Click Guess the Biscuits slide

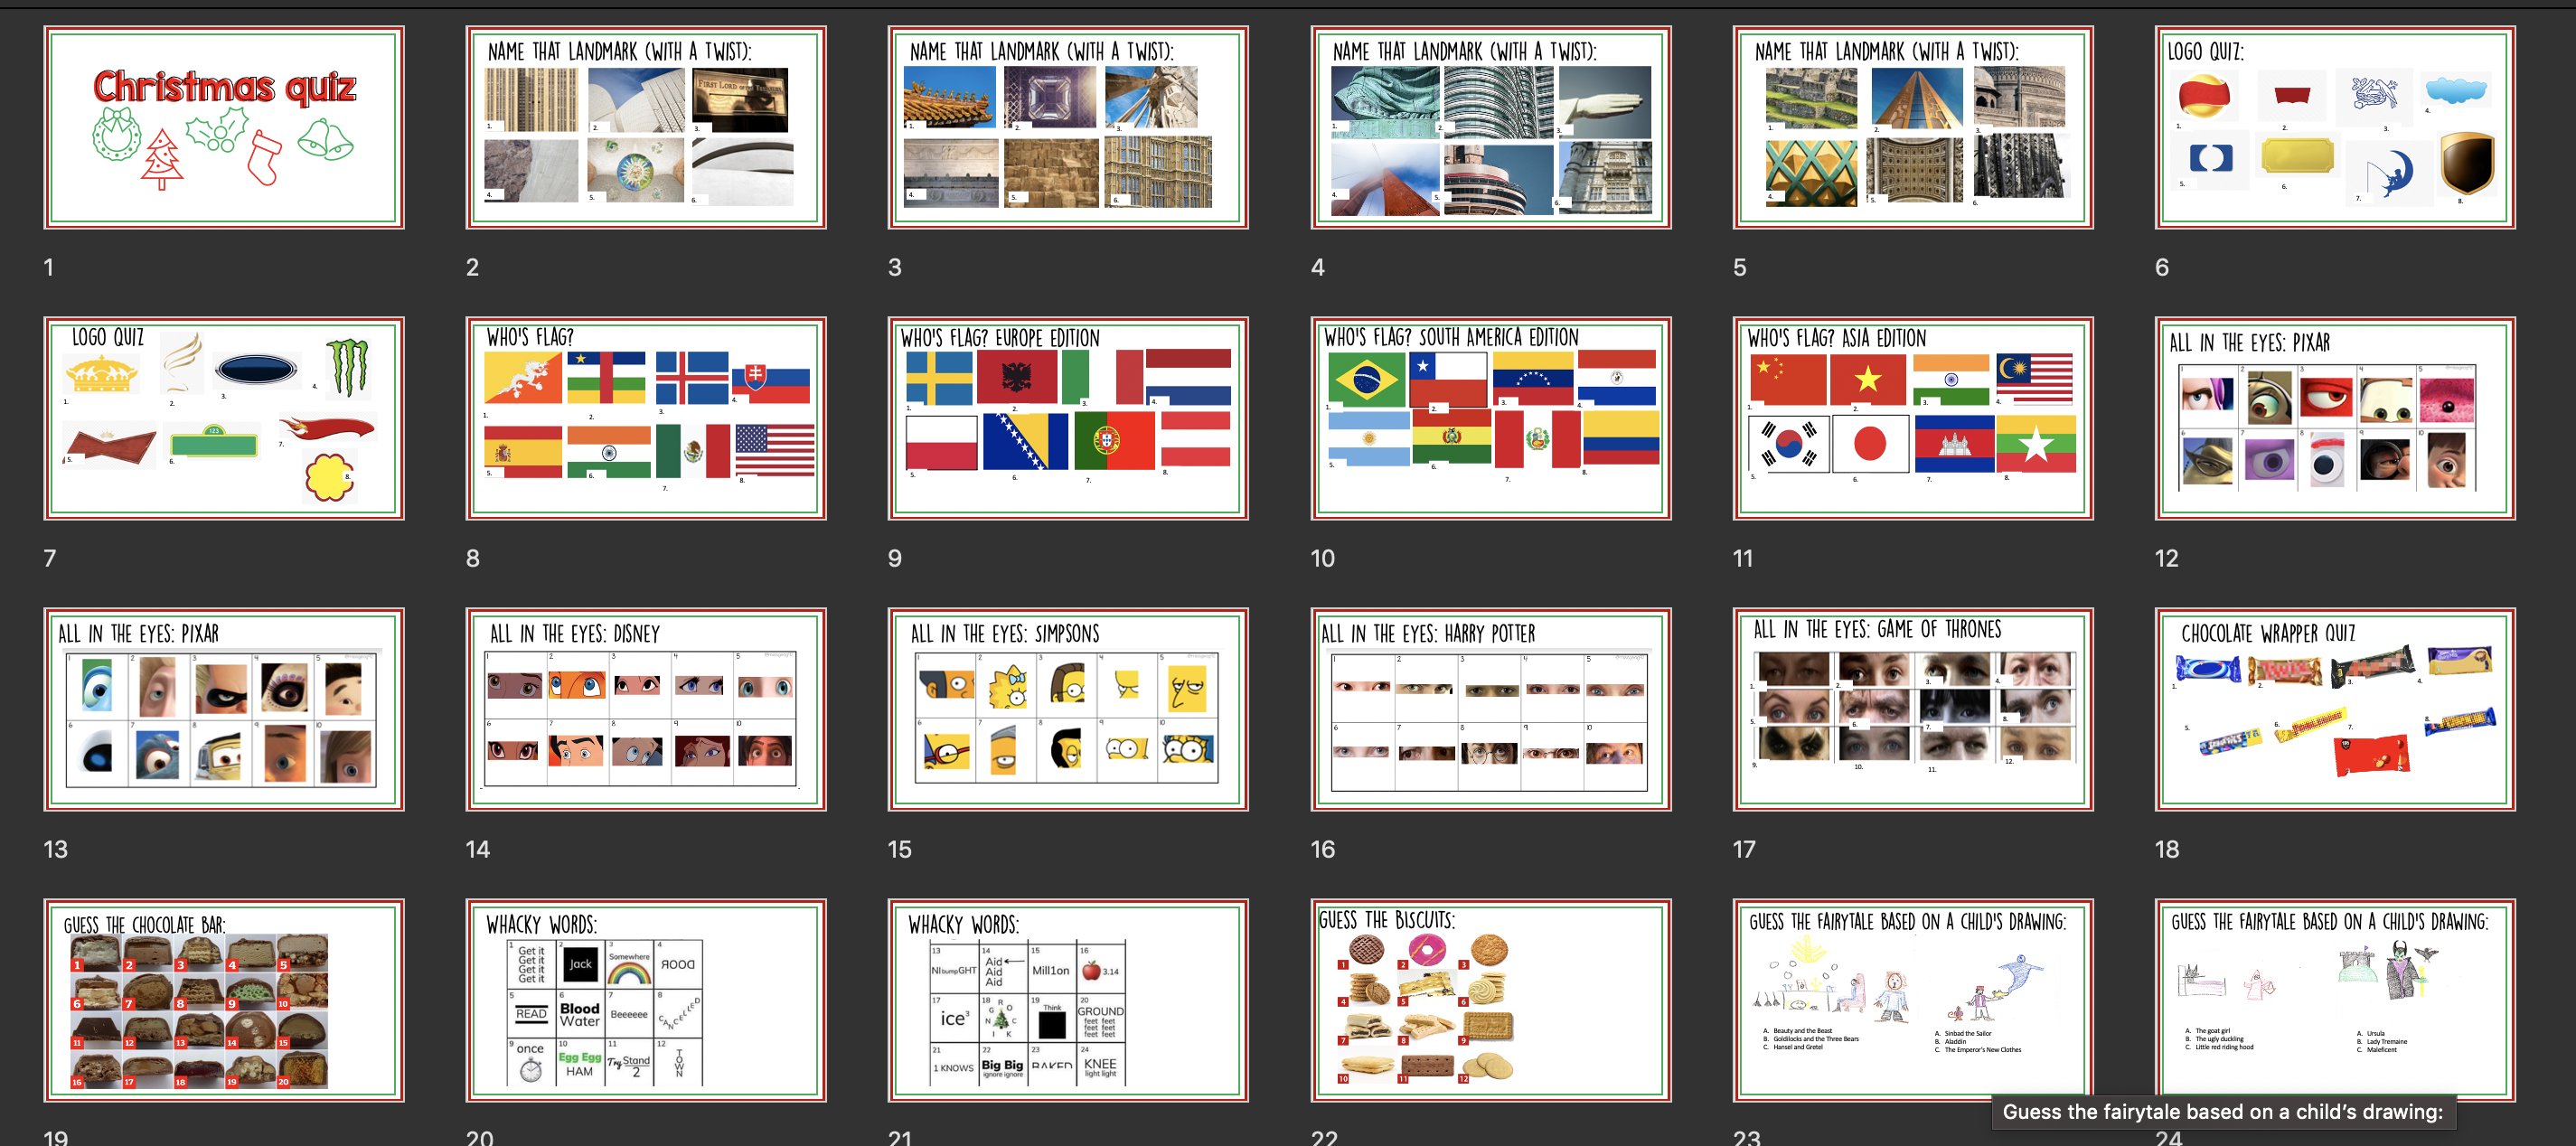point(1490,1000)
